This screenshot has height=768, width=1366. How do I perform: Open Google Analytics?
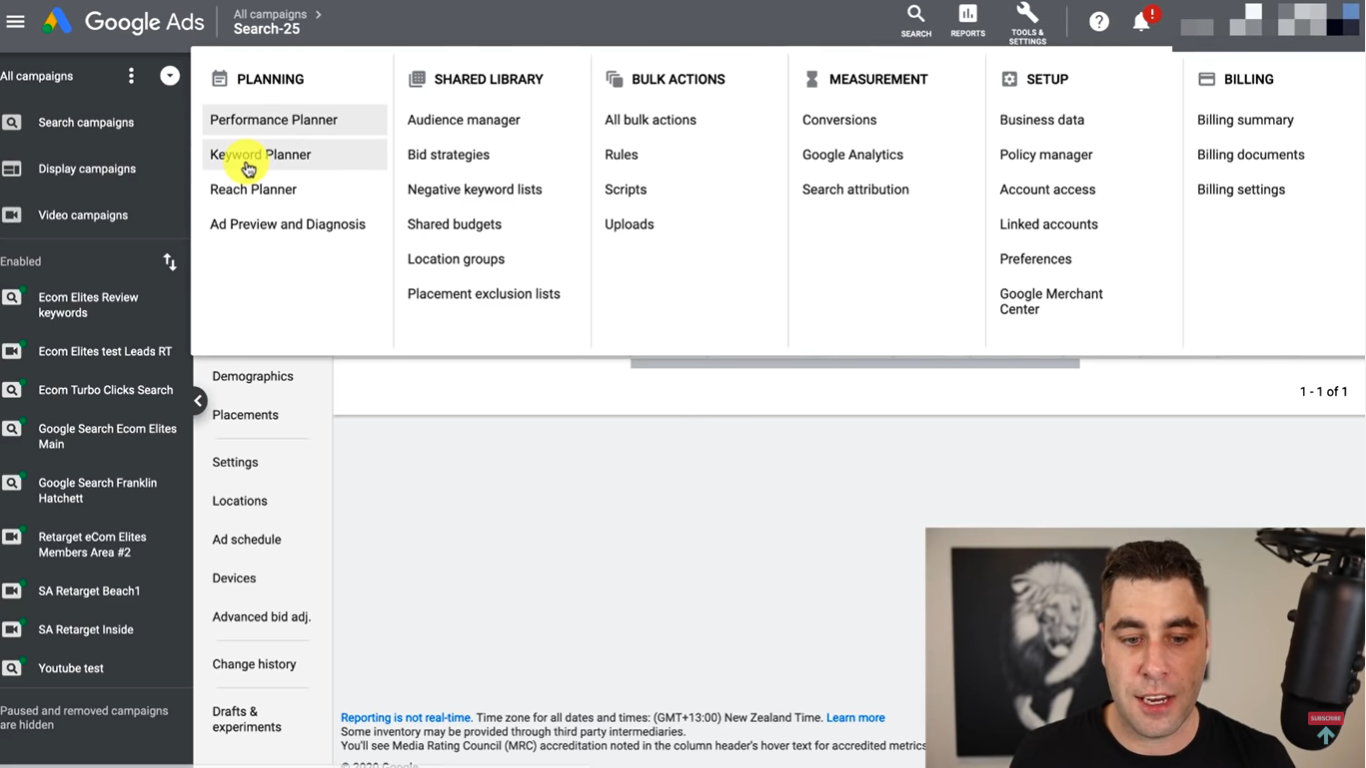click(853, 155)
